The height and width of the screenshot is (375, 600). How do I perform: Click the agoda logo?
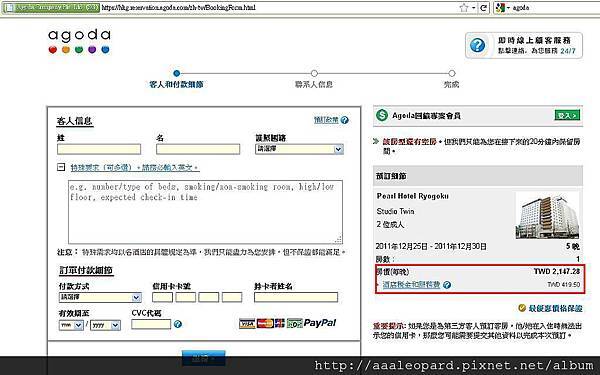tap(79, 41)
